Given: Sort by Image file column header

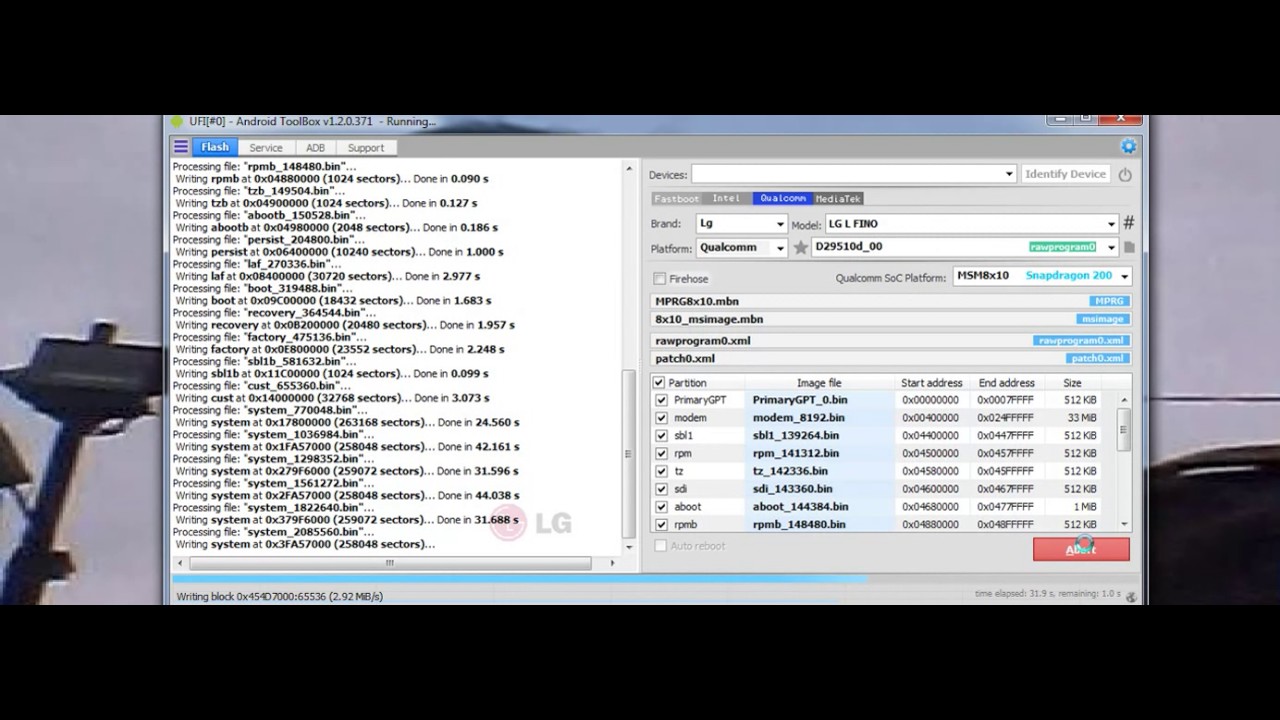Looking at the screenshot, I should point(819,383).
